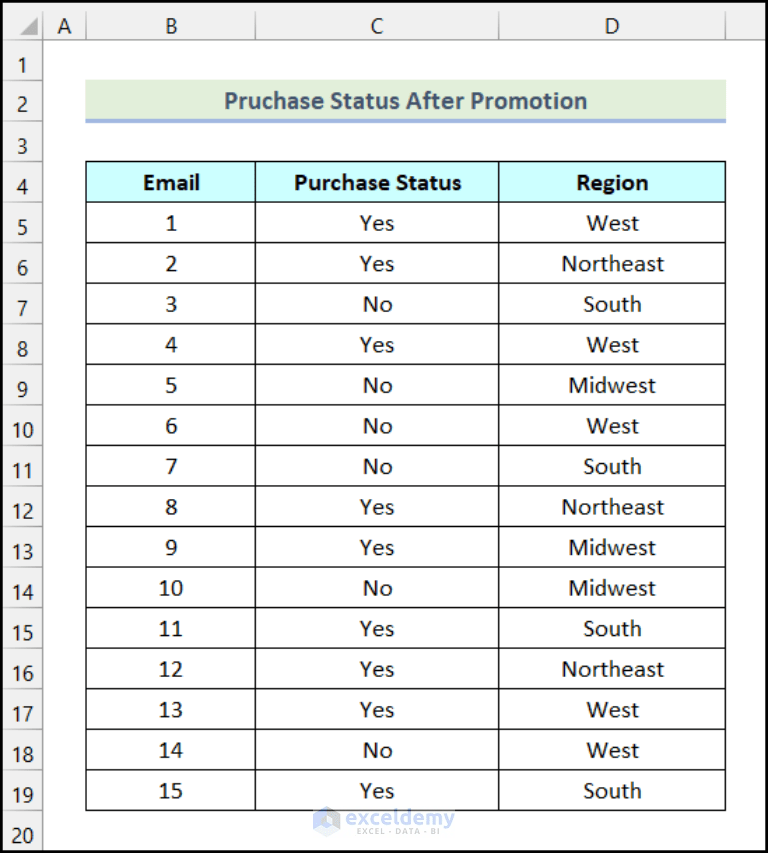Viewport: 768px width, 853px height.
Task: Select column B header
Action: [x=170, y=25]
